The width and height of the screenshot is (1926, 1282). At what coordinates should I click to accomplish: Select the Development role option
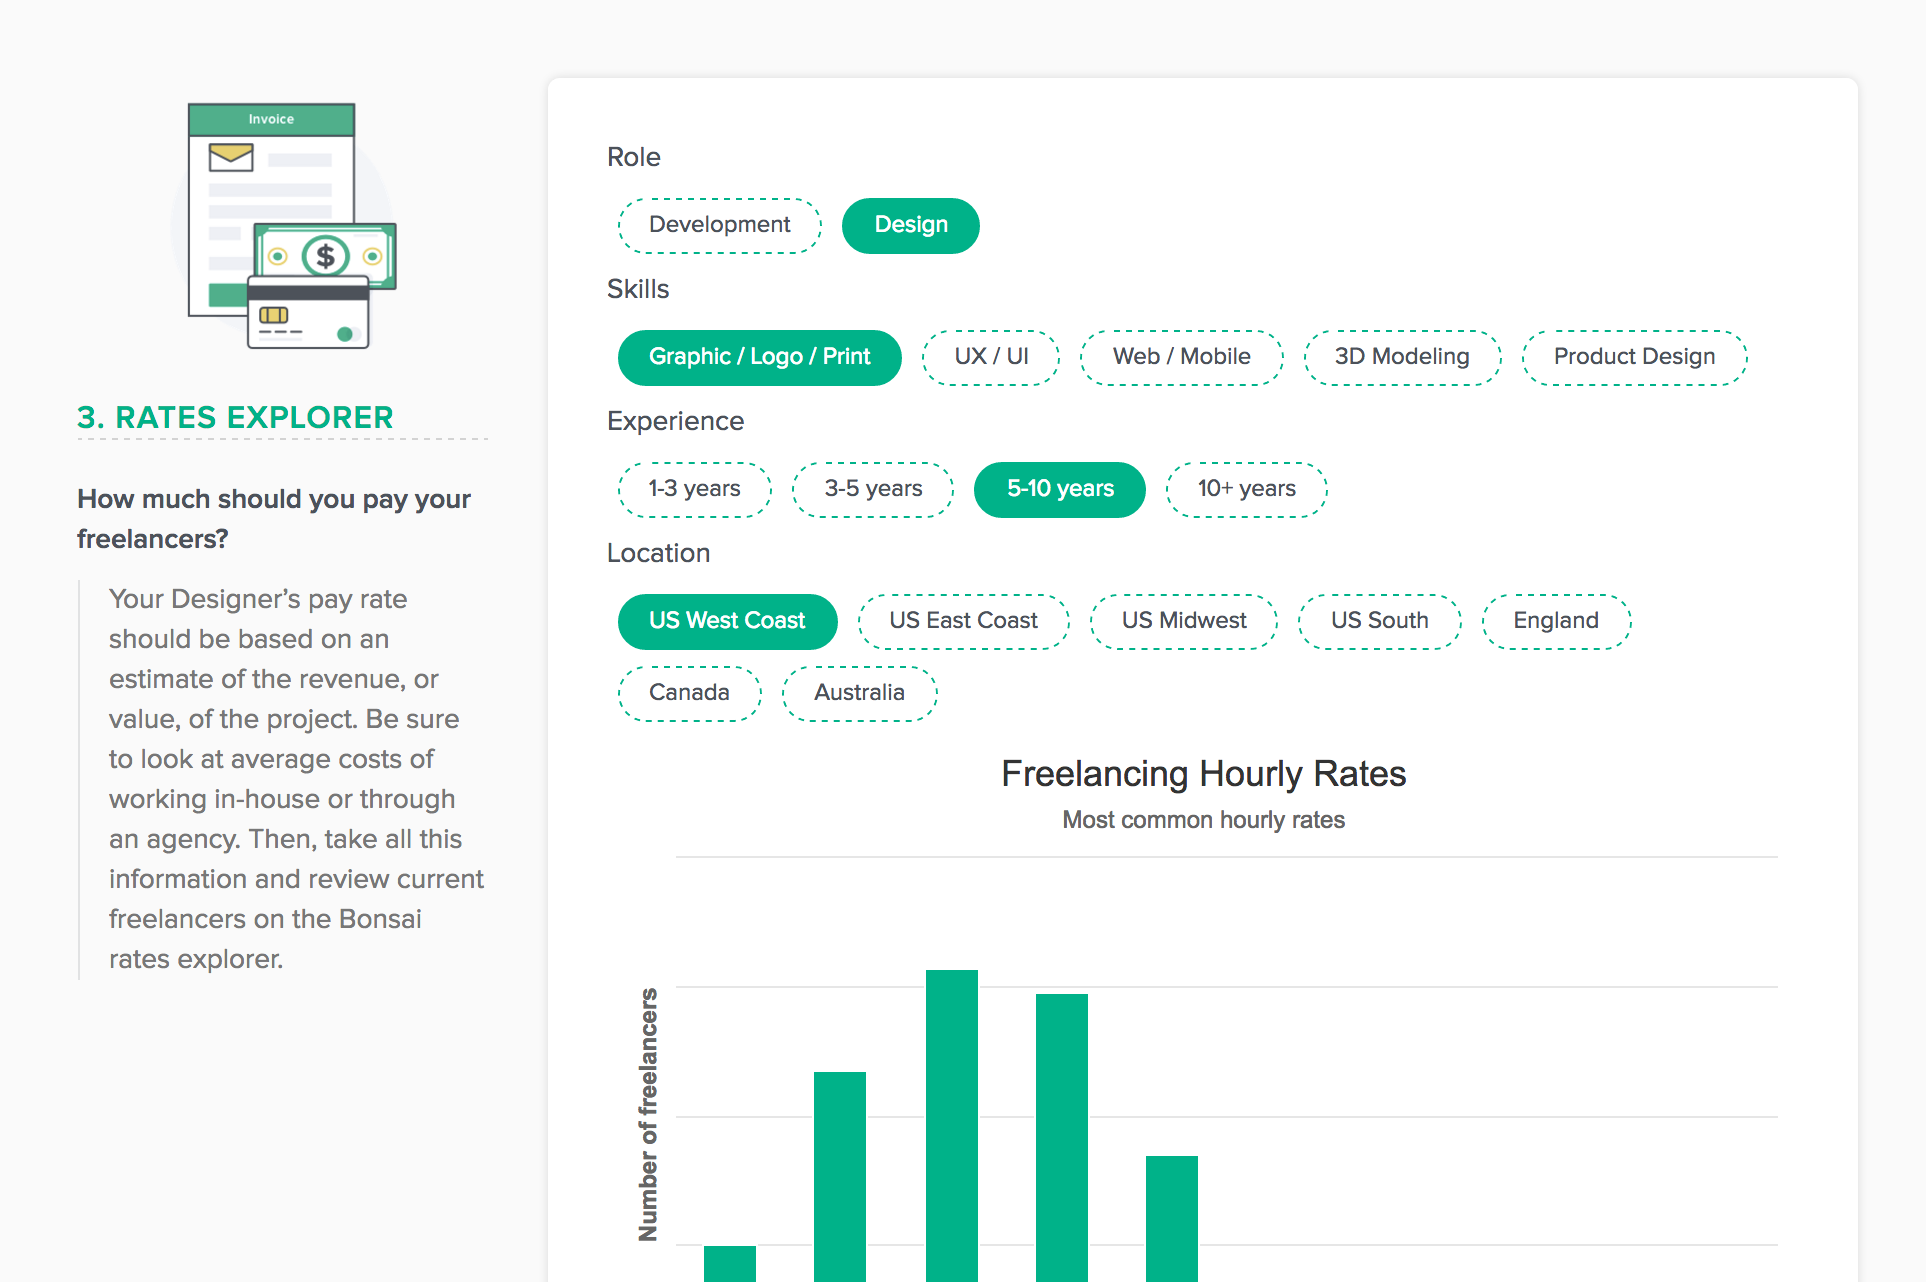point(719,225)
